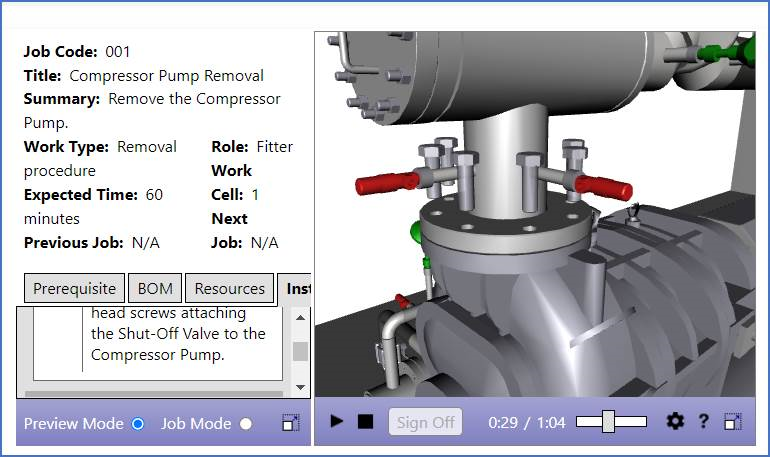The image size is (770, 457).
Task: Click the Role value 'Fitter'
Action: (275, 147)
